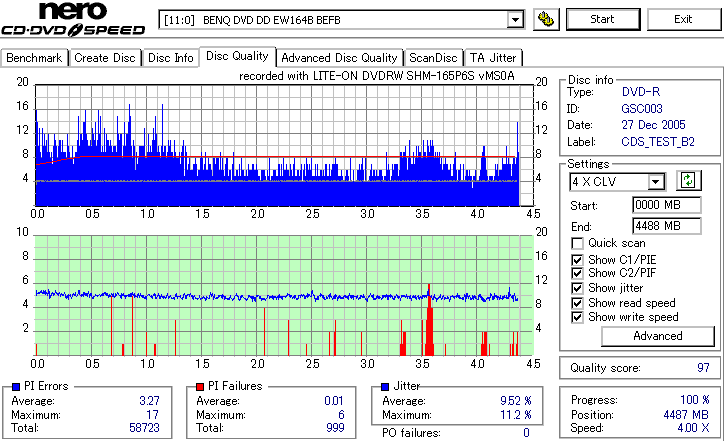
Task: Click the Quality score value 97
Action: (x=703, y=368)
